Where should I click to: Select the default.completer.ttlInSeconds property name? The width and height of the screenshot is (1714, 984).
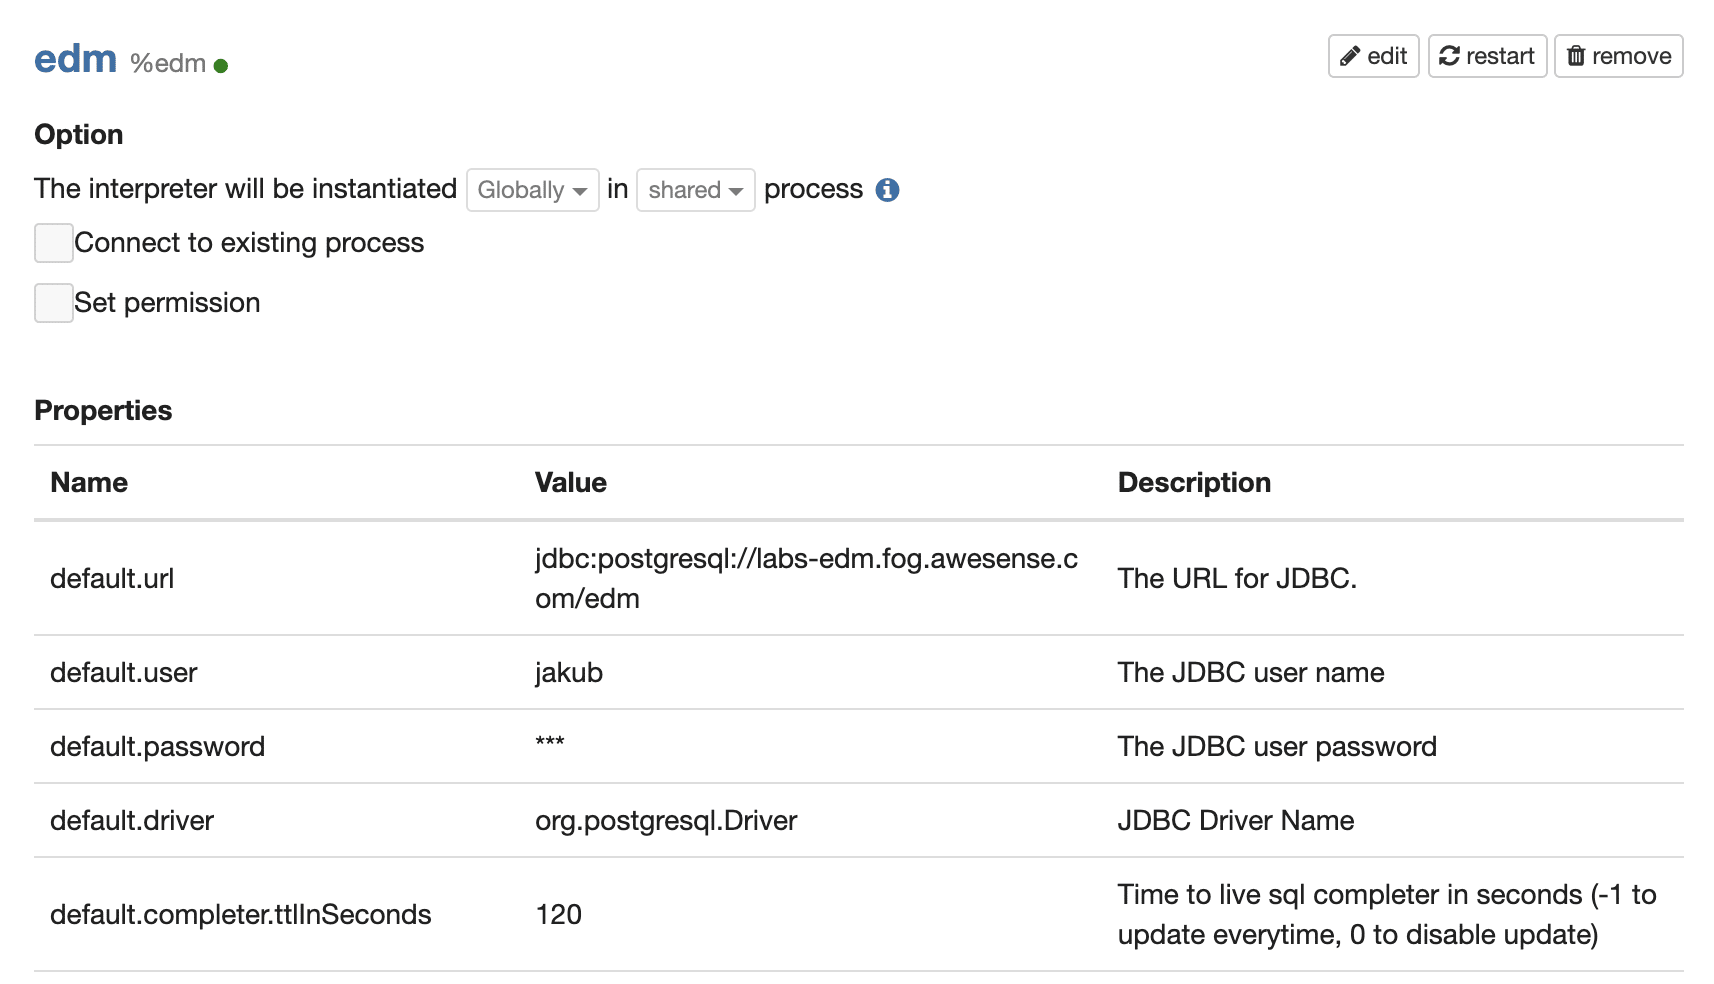click(x=241, y=914)
